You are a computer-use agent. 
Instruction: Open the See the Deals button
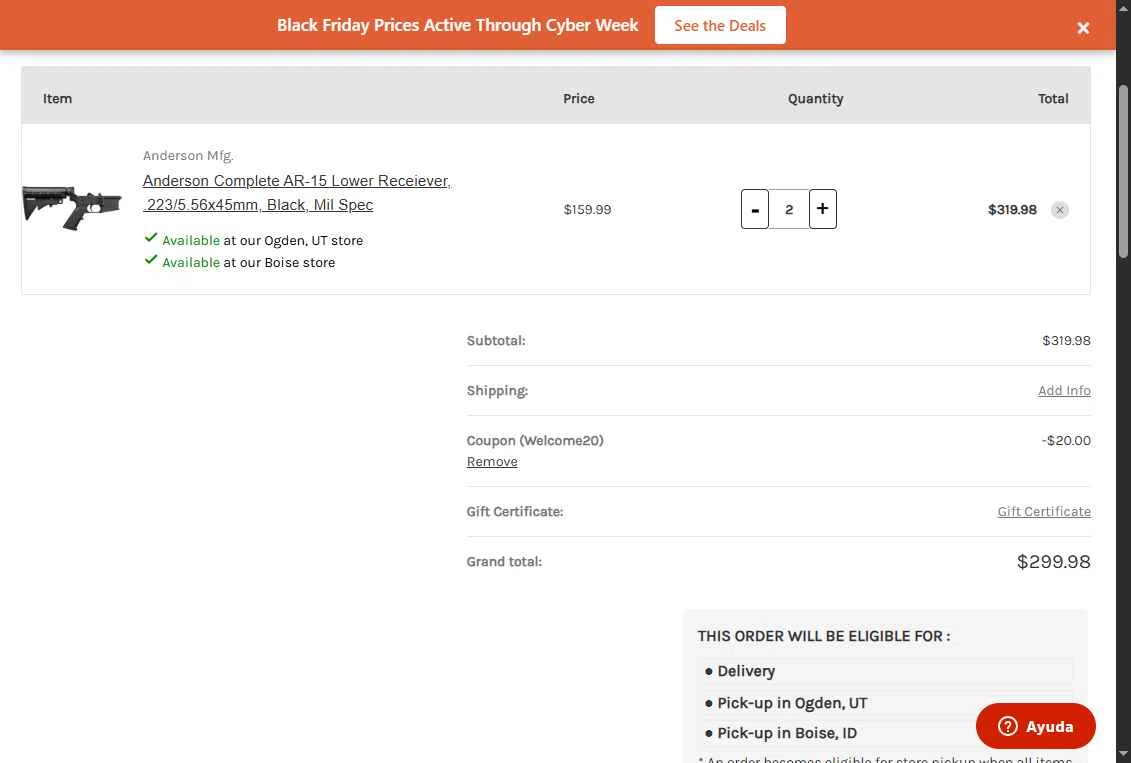pyautogui.click(x=720, y=25)
